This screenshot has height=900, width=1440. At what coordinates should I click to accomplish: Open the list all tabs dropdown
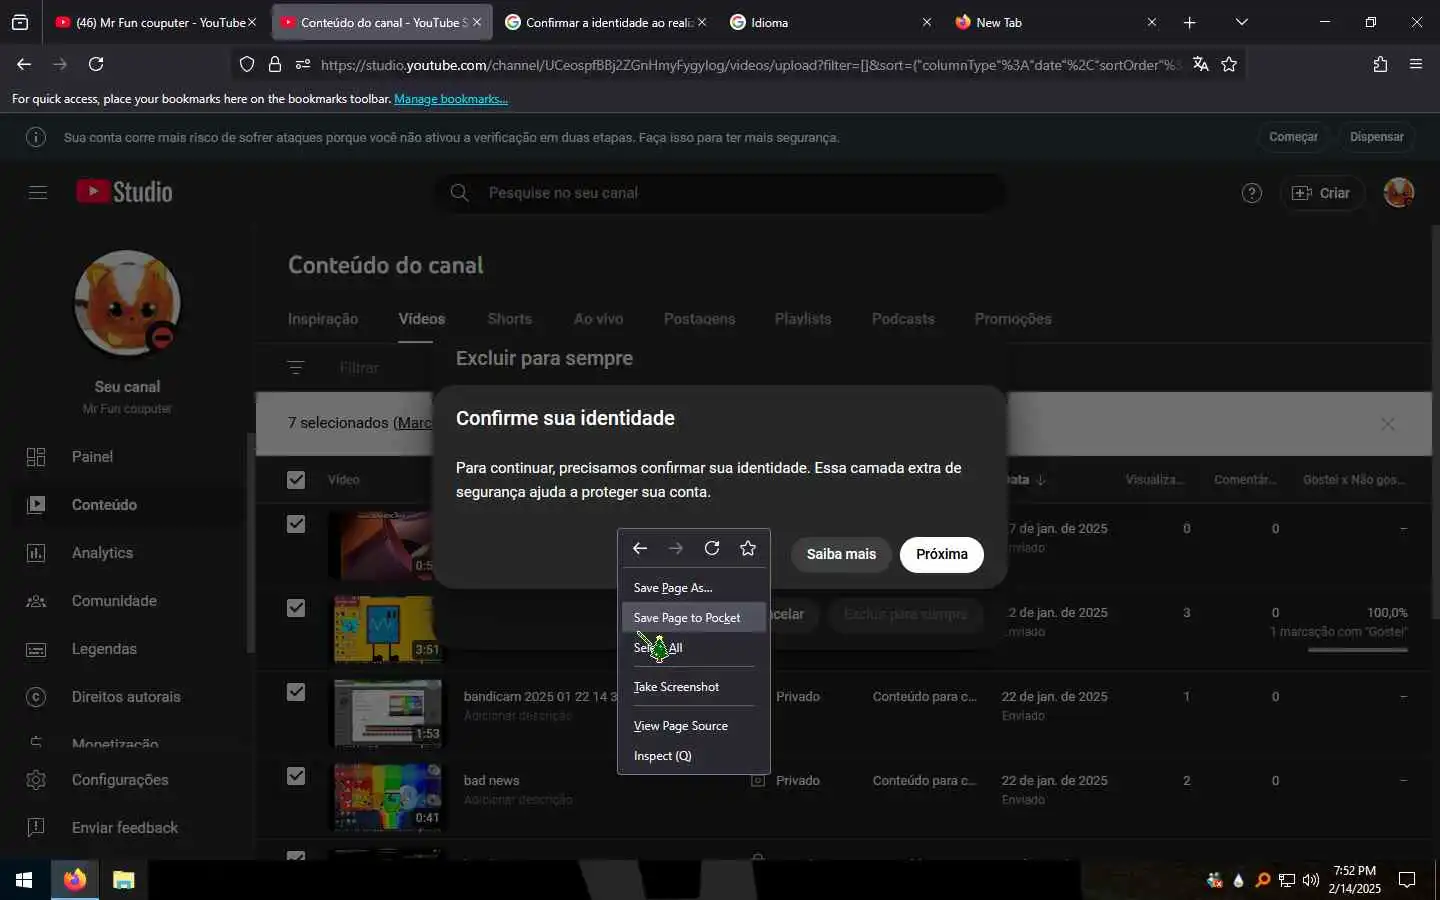pyautogui.click(x=1241, y=22)
